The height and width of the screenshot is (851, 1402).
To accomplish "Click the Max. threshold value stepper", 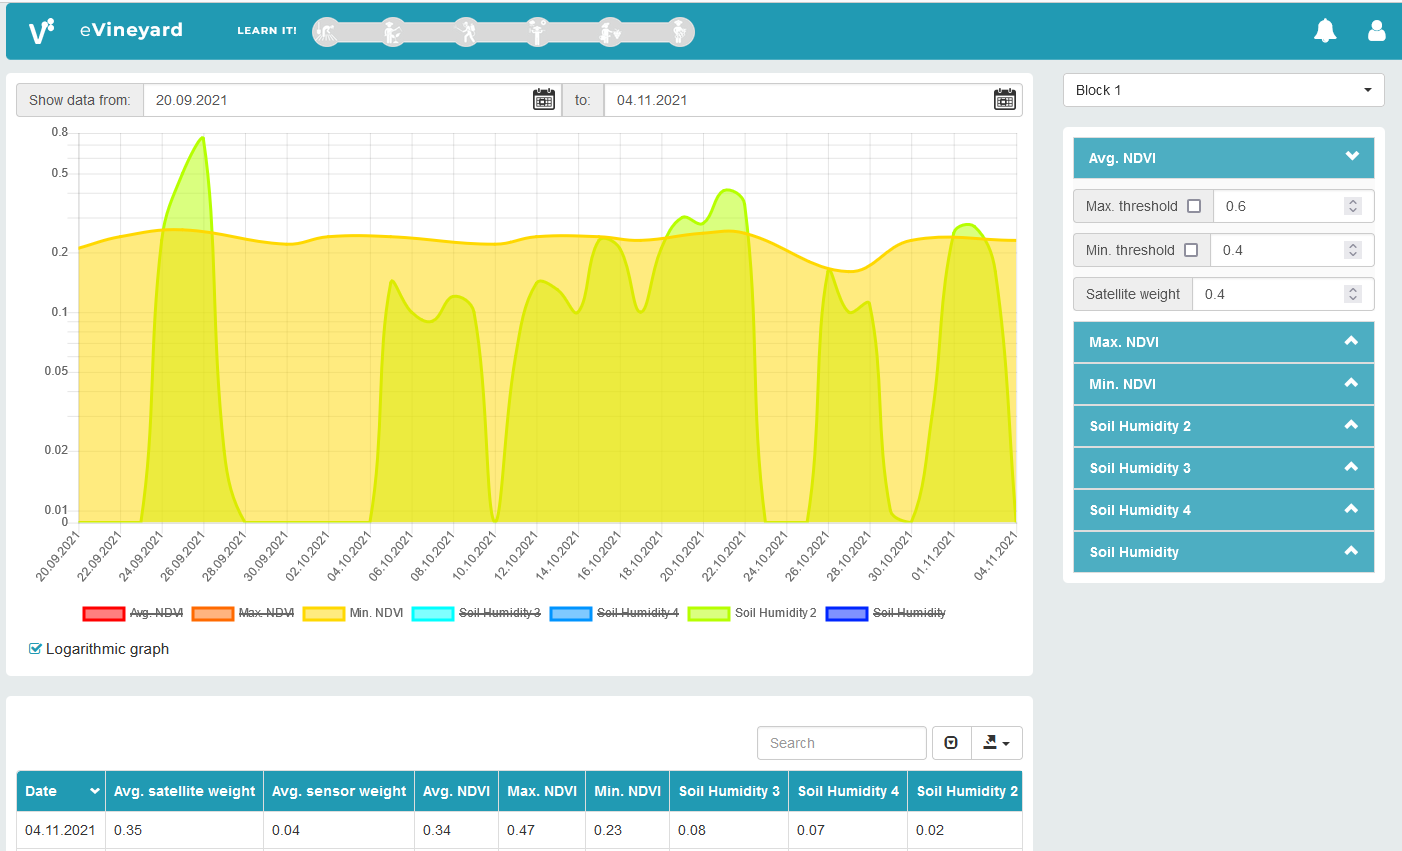I will tap(1353, 206).
